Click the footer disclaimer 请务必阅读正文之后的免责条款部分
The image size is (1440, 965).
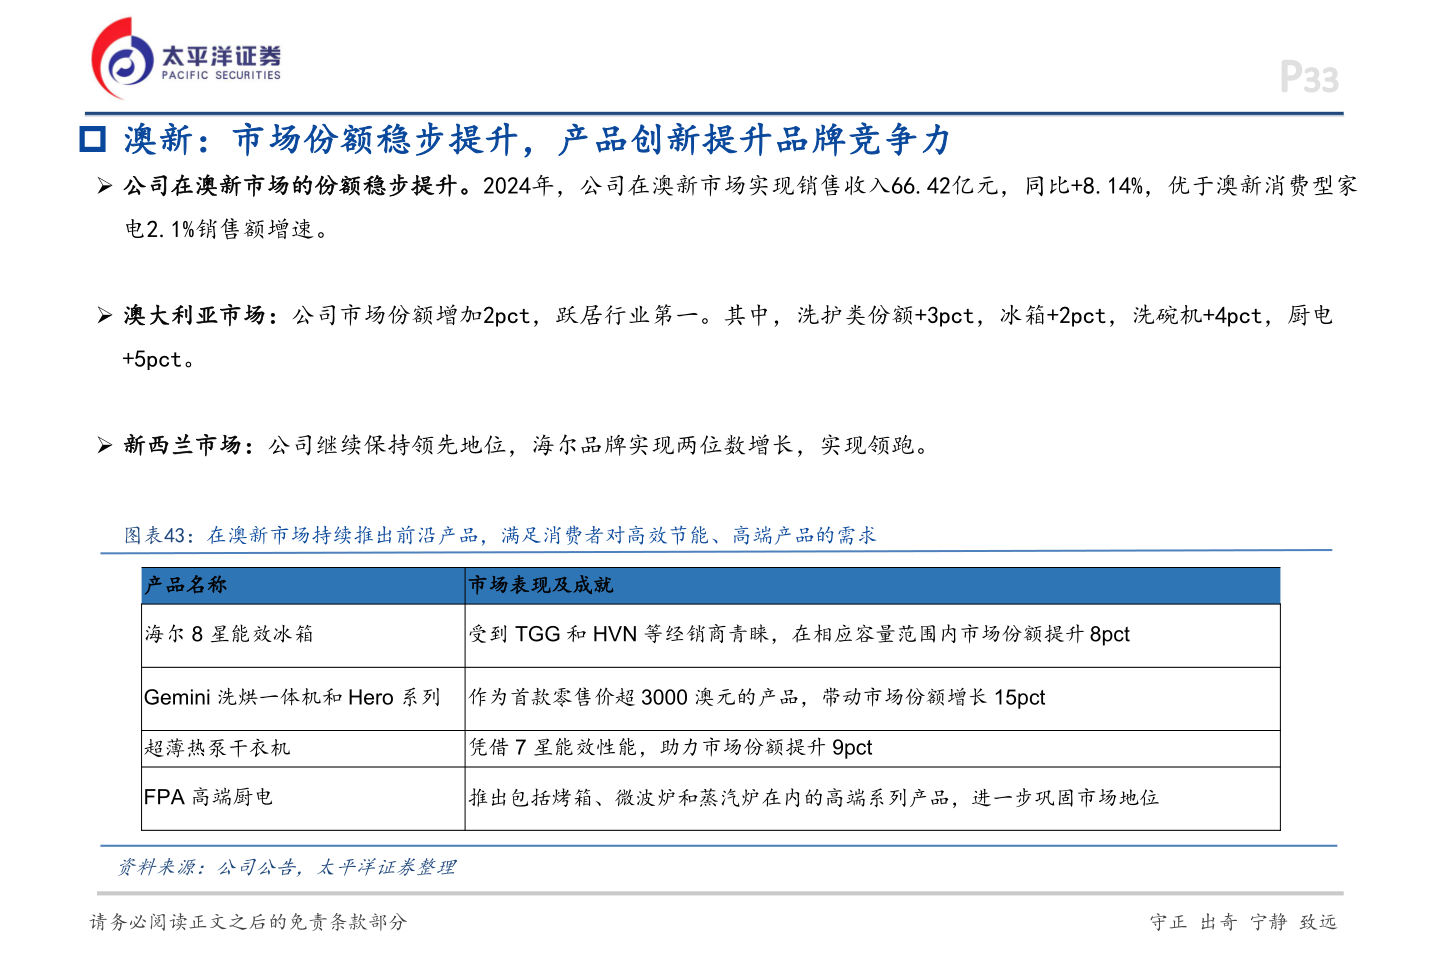248,922
